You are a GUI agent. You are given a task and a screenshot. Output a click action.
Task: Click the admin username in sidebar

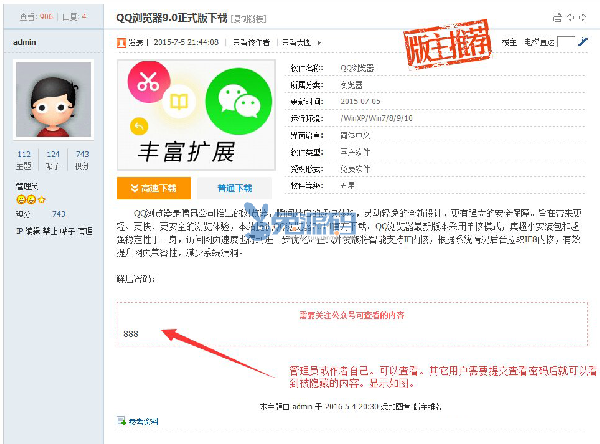point(25,42)
